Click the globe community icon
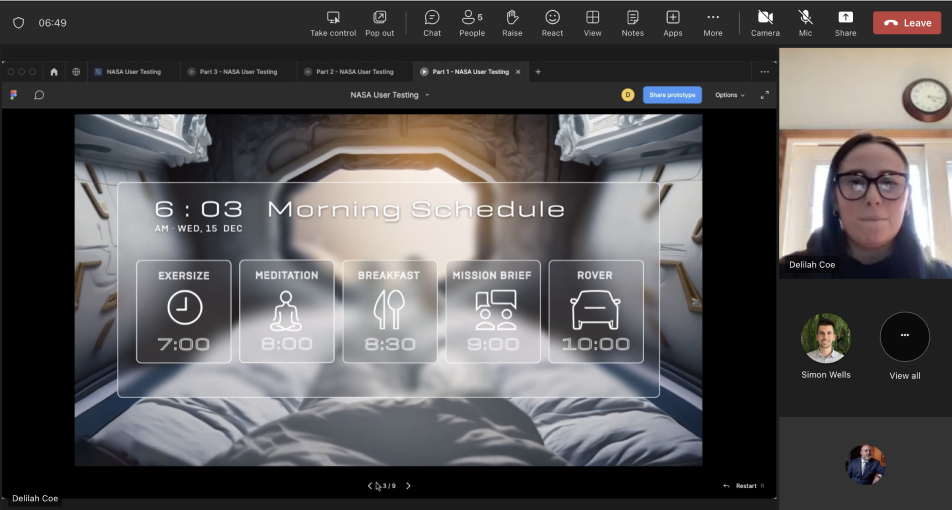The width and height of the screenshot is (952, 510). click(76, 72)
